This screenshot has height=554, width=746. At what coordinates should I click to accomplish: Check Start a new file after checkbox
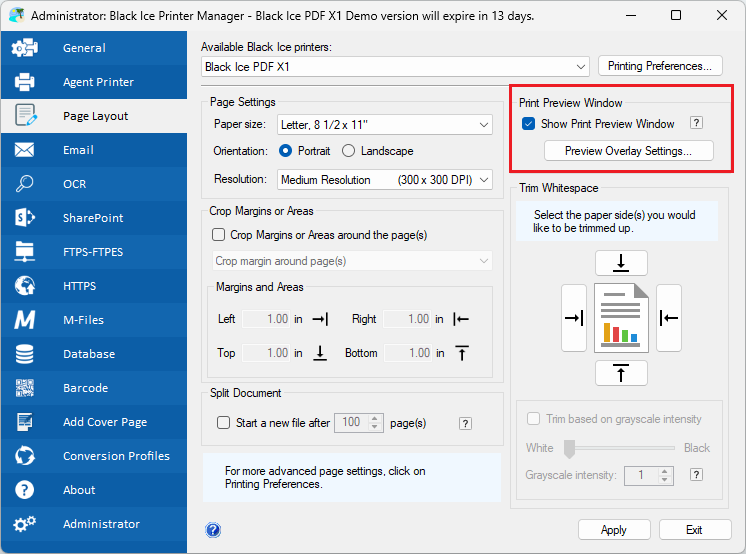coord(223,423)
